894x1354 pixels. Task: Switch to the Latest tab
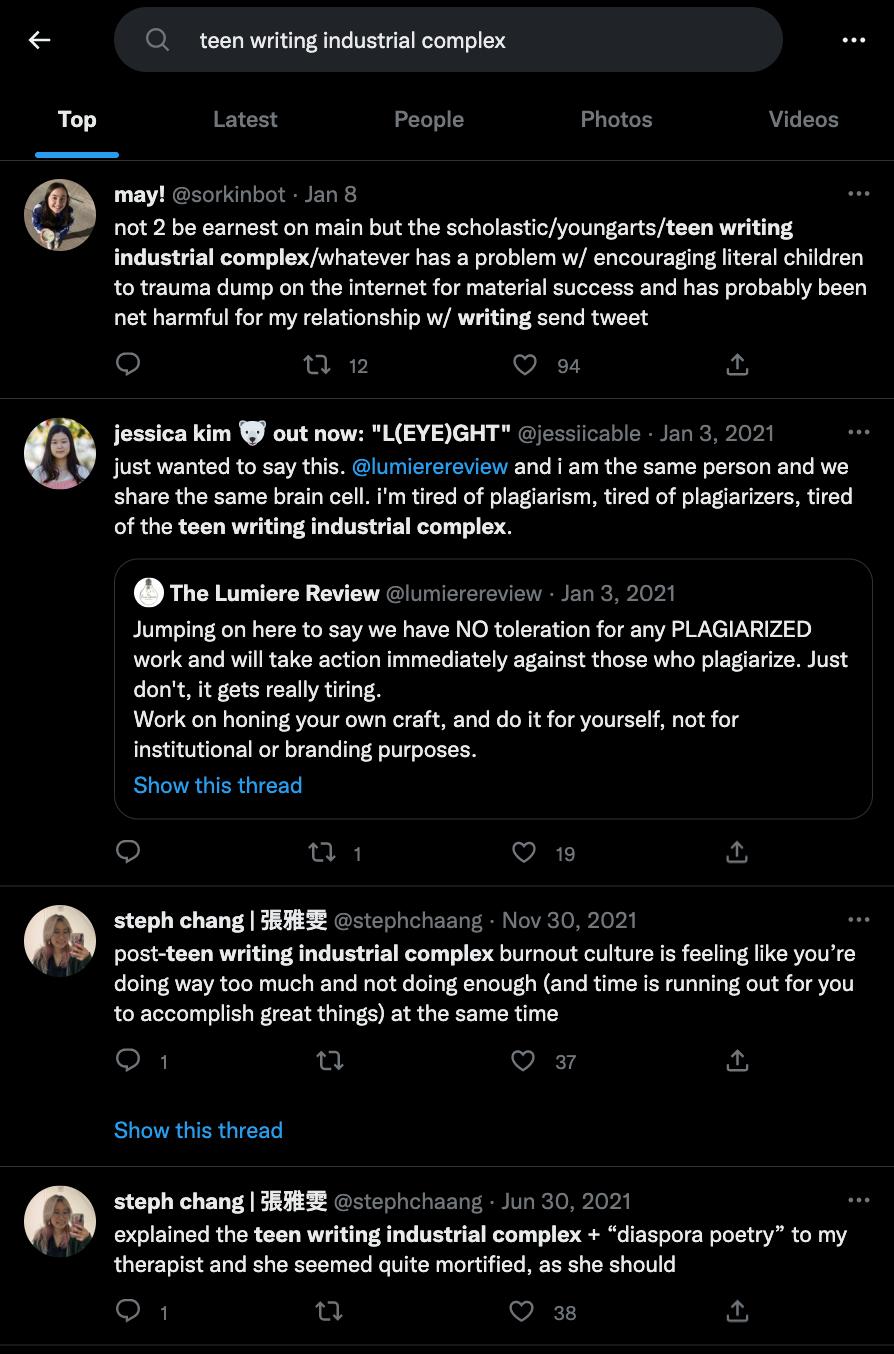click(x=245, y=120)
